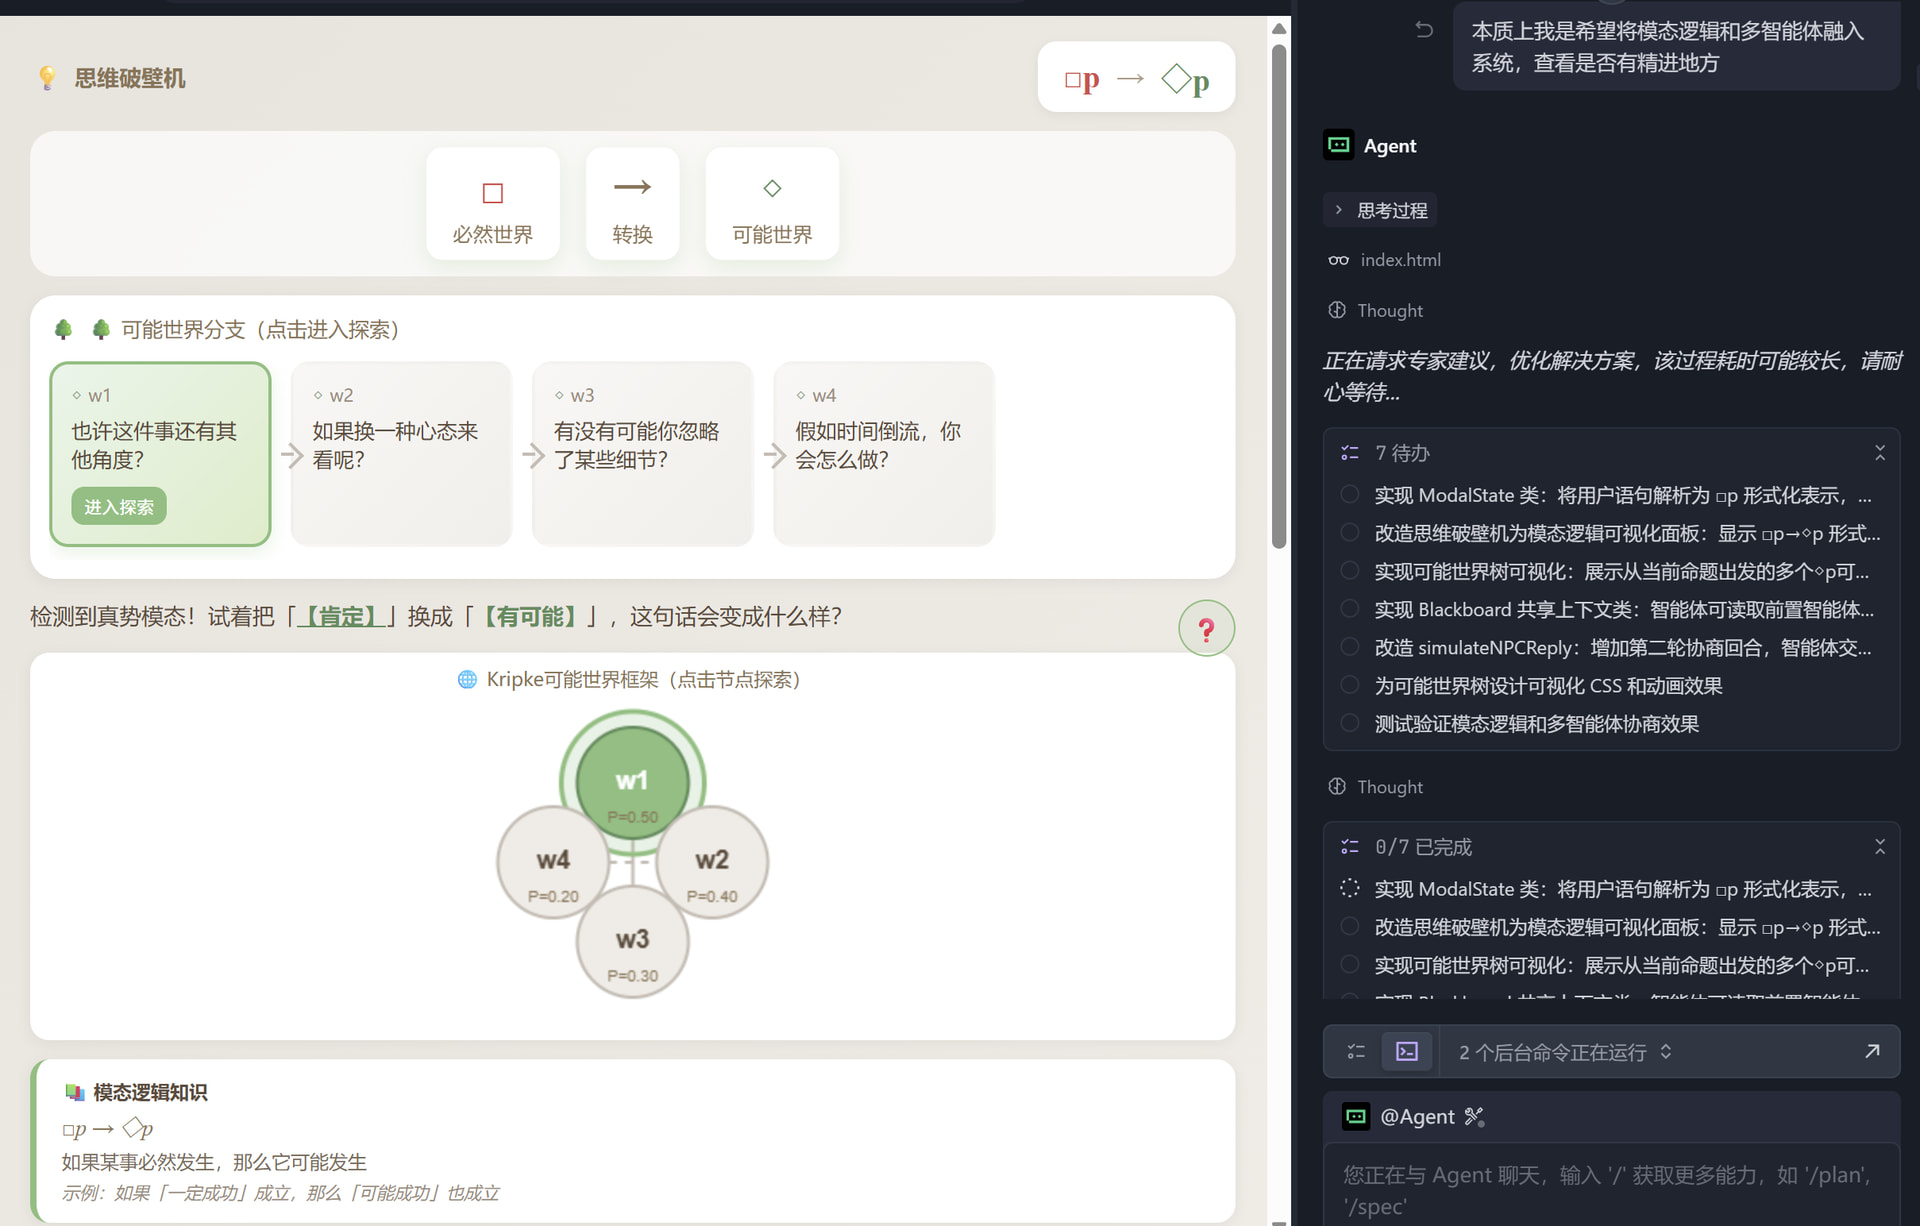Viewport: 1920px width, 1226px height.
Task: Click the tools icon next to @Agent
Action: [x=1474, y=1117]
